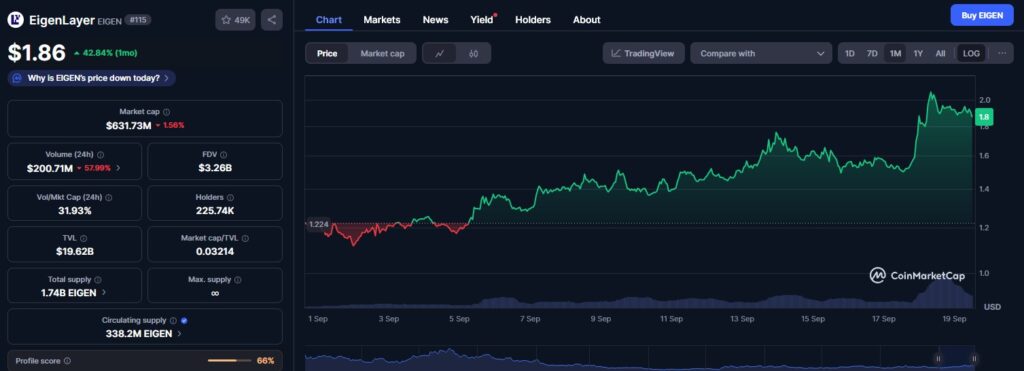
Task: Click the $1.86 price value
Action: pos(37,52)
